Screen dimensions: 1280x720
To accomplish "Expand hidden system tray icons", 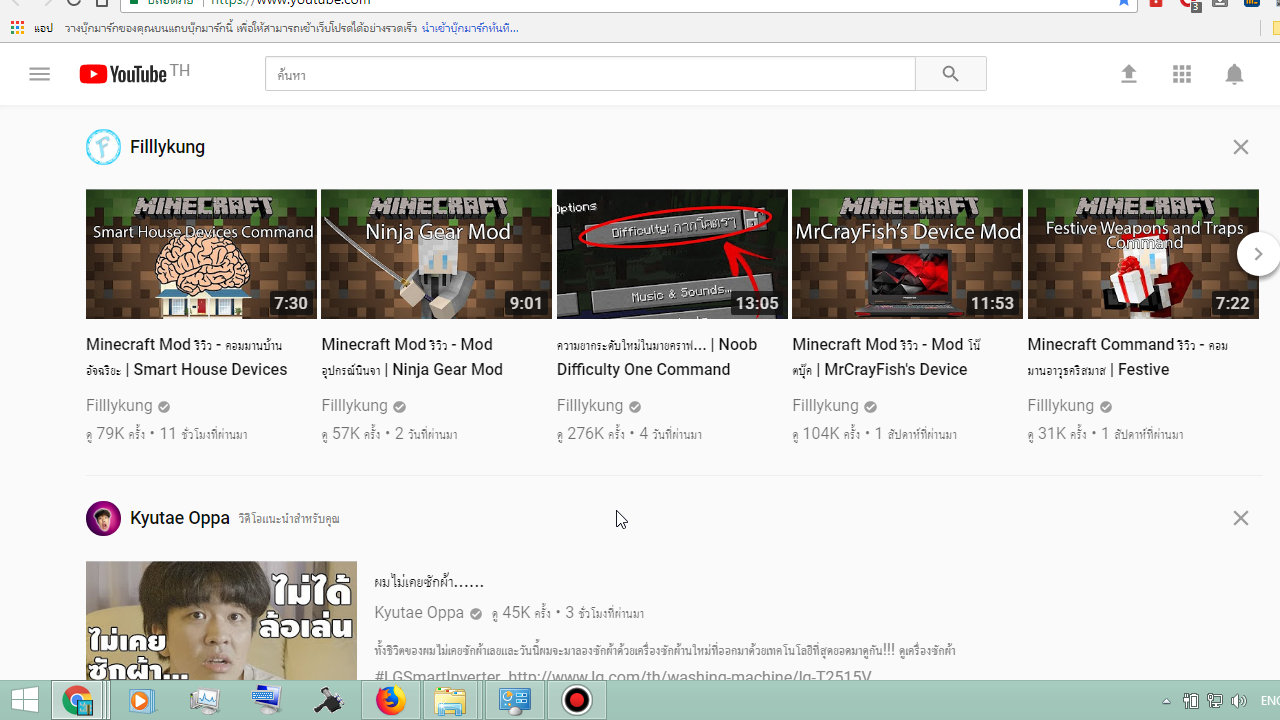I will pyautogui.click(x=1166, y=701).
